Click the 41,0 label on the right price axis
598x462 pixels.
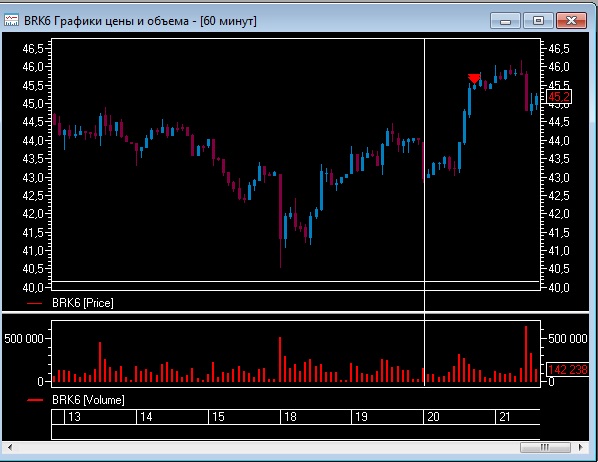point(559,251)
